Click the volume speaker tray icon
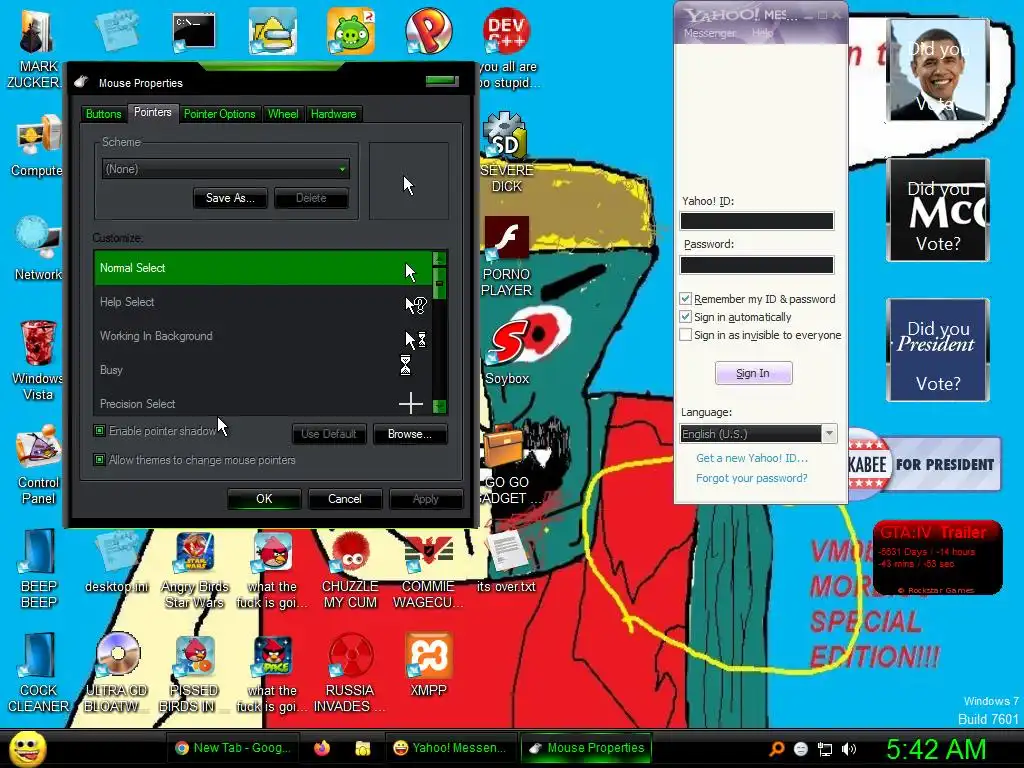 tap(849, 749)
